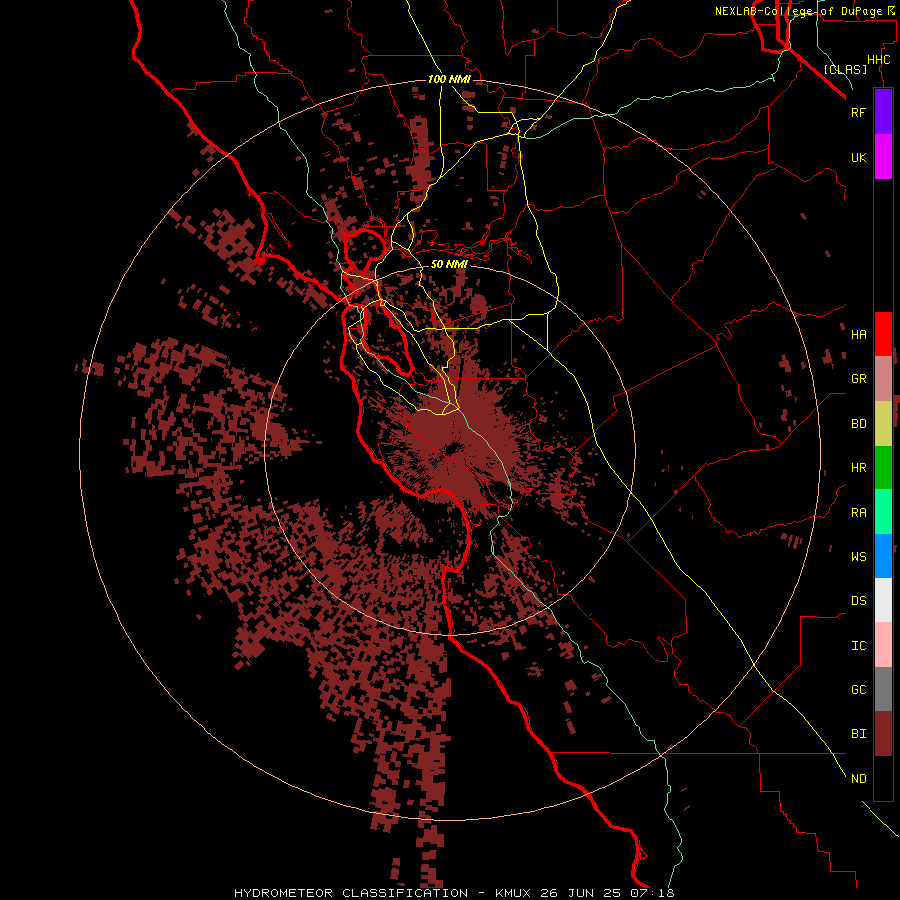Select the light pink IC legend swatch
Image resolution: width=900 pixels, height=900 pixels.
pos(883,645)
